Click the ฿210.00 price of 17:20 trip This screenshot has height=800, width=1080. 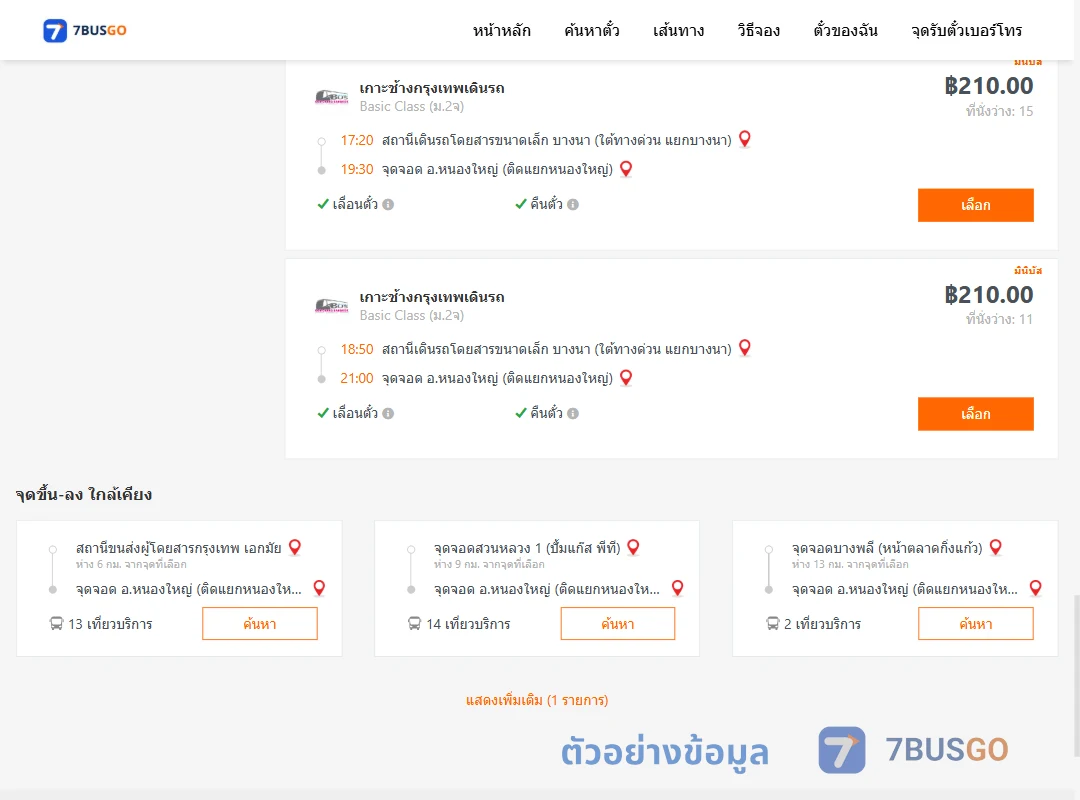click(988, 86)
